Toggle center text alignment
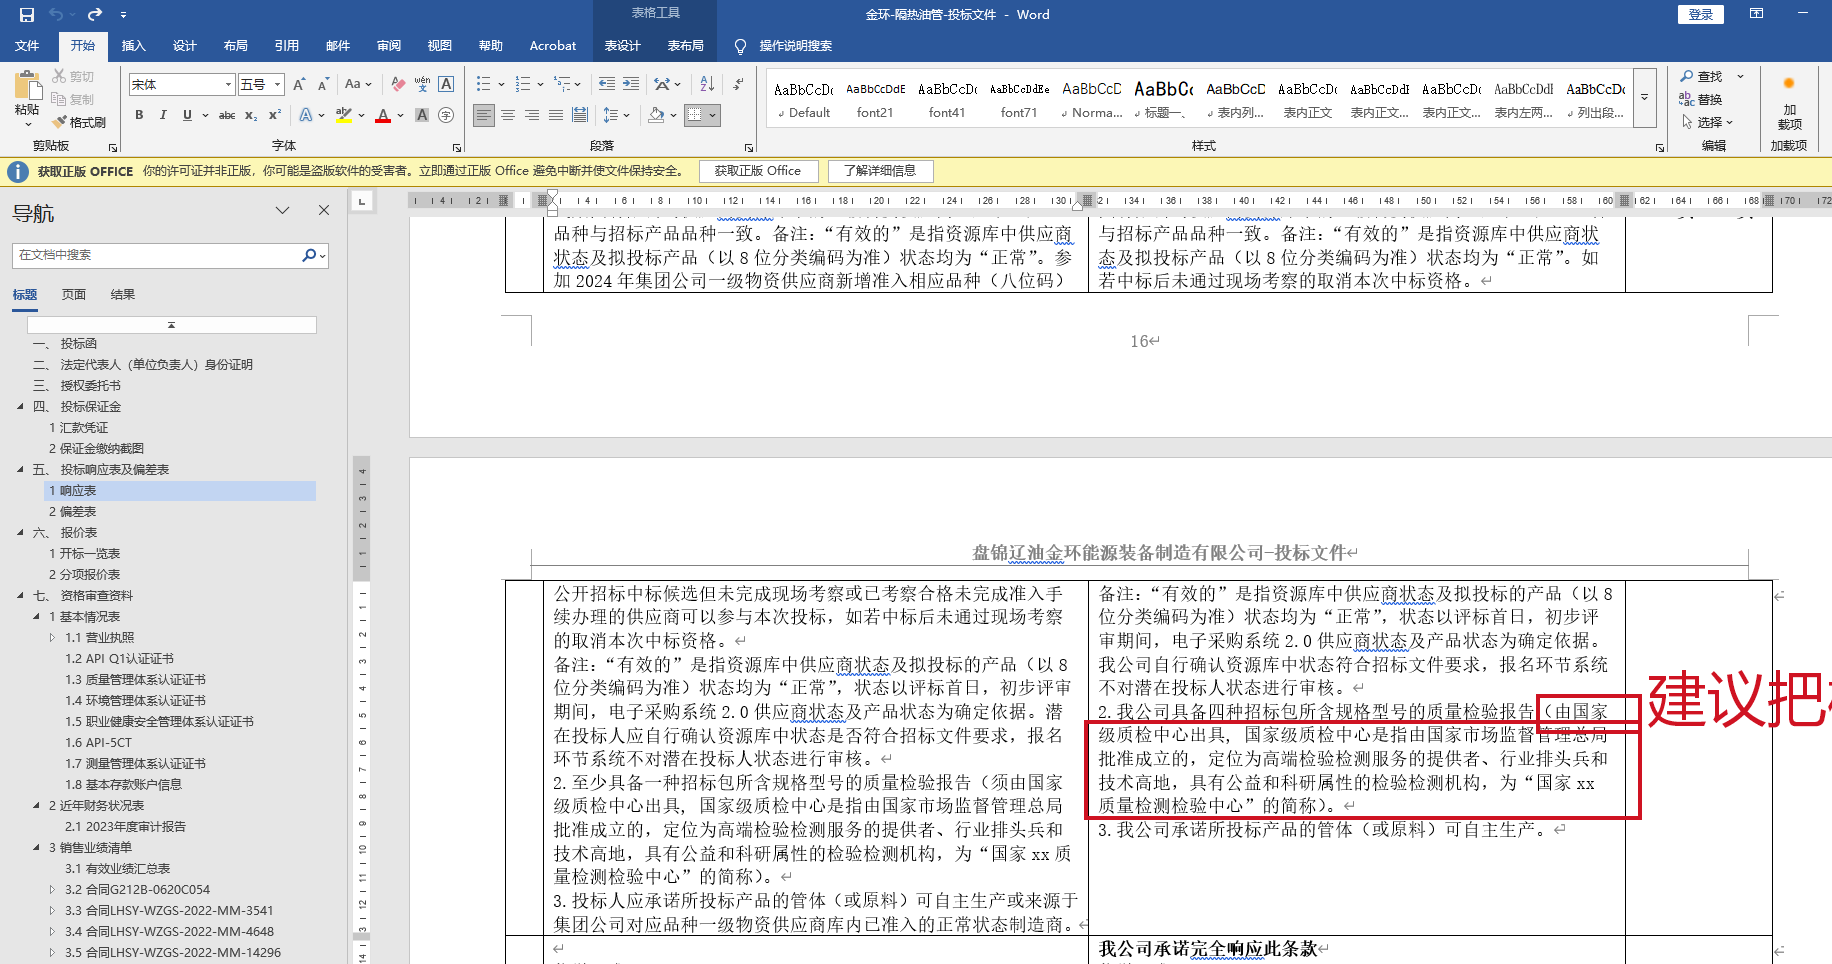This screenshot has height=964, width=1832. coord(508,115)
